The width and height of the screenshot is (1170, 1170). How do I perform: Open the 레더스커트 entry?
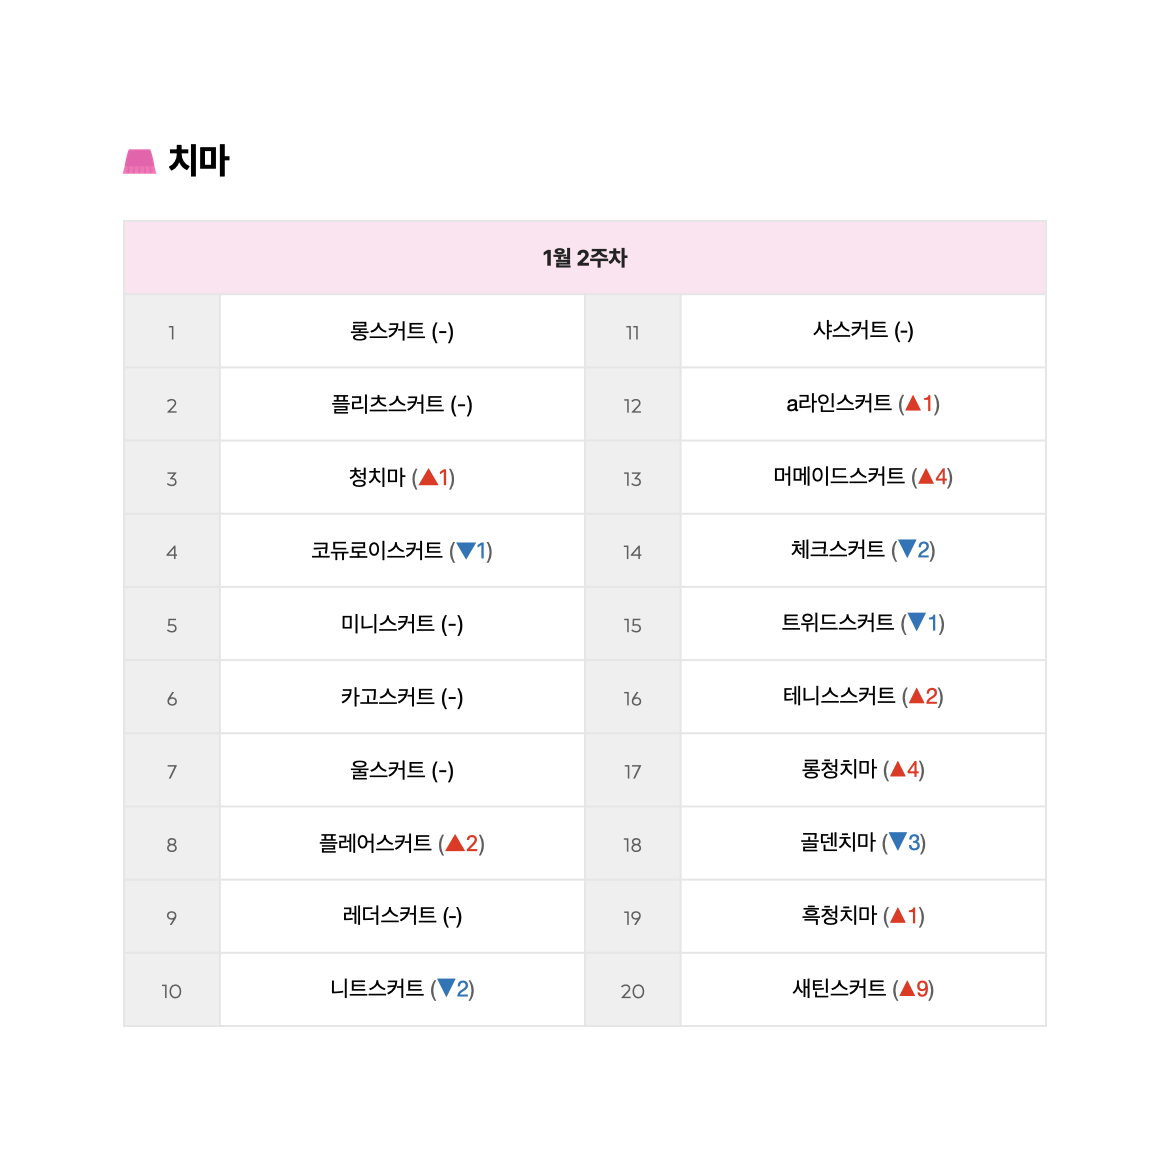click(x=402, y=916)
